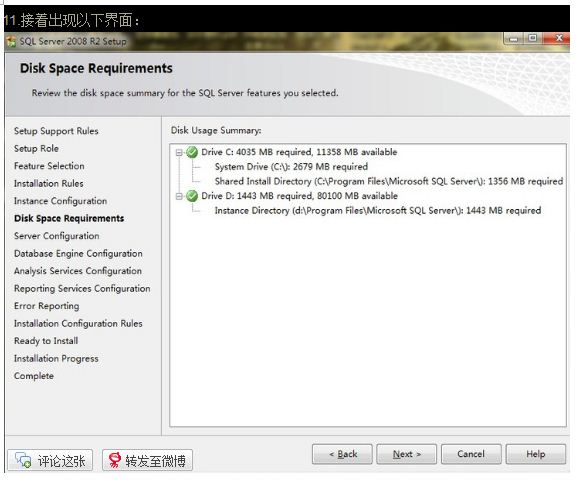
Task: Select 'System Drive (C:\): 2679 MB required' row
Action: click(291, 167)
